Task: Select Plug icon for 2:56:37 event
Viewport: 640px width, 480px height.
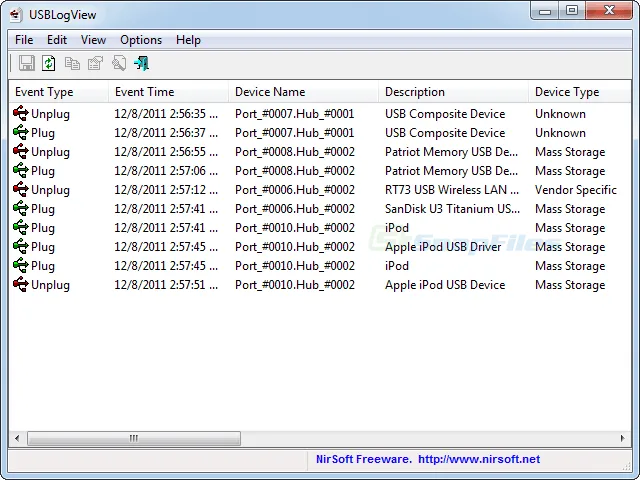Action: pyautogui.click(x=20, y=133)
